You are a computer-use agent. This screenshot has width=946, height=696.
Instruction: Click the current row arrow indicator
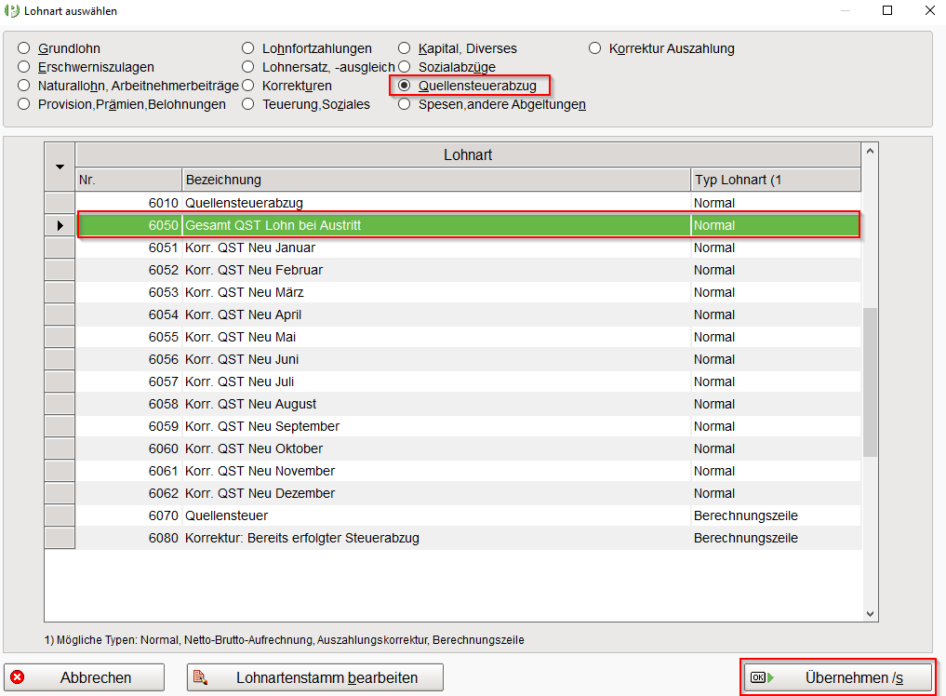[x=60, y=226]
